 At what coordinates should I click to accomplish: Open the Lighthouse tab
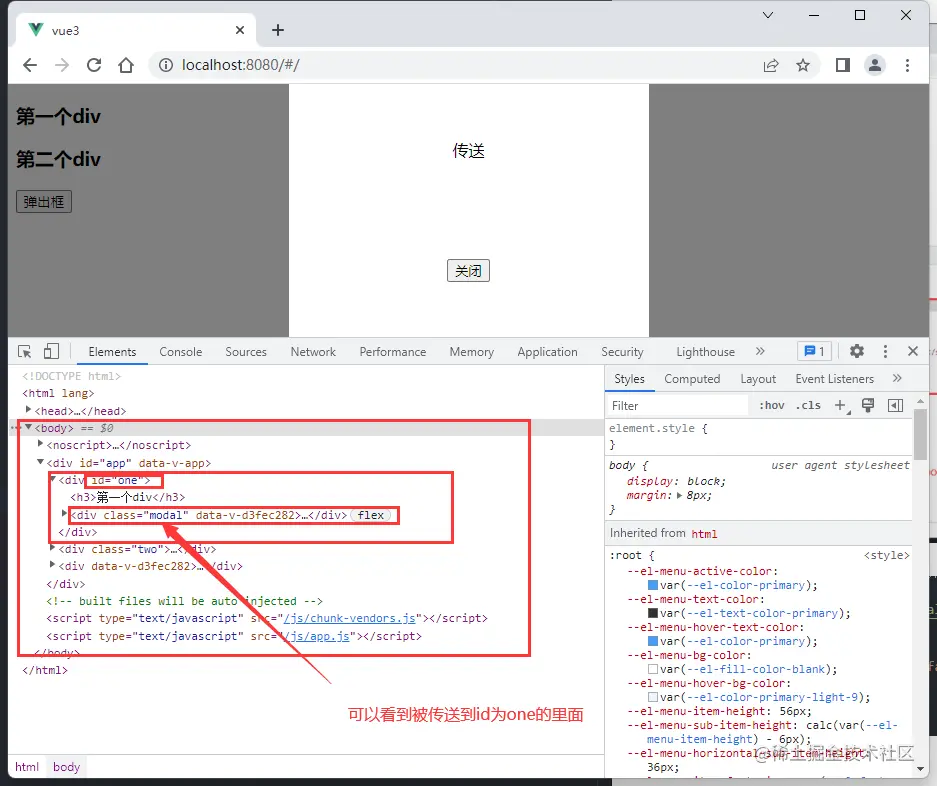point(705,352)
